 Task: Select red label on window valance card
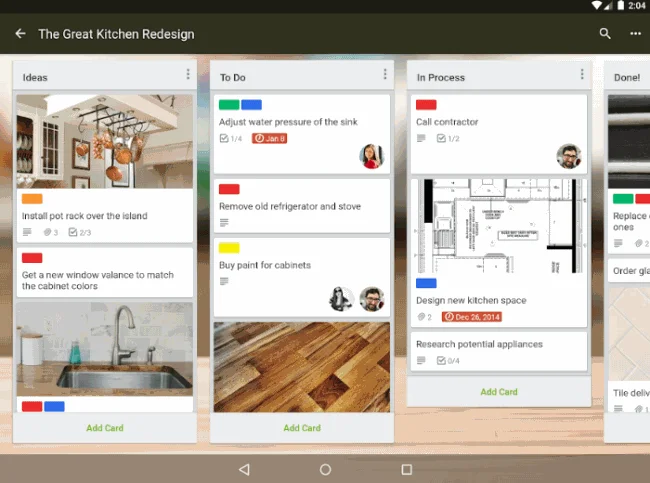click(32, 258)
